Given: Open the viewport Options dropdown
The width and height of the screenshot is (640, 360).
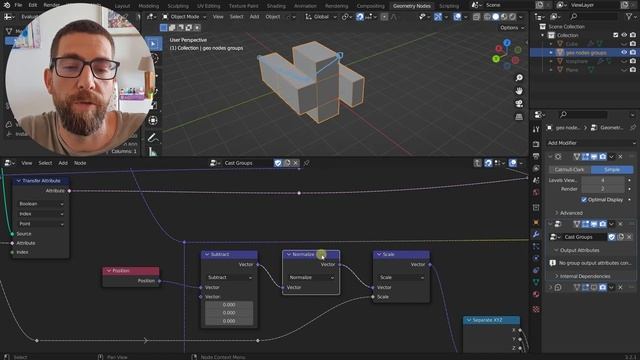Looking at the screenshot, I should click(512, 28).
